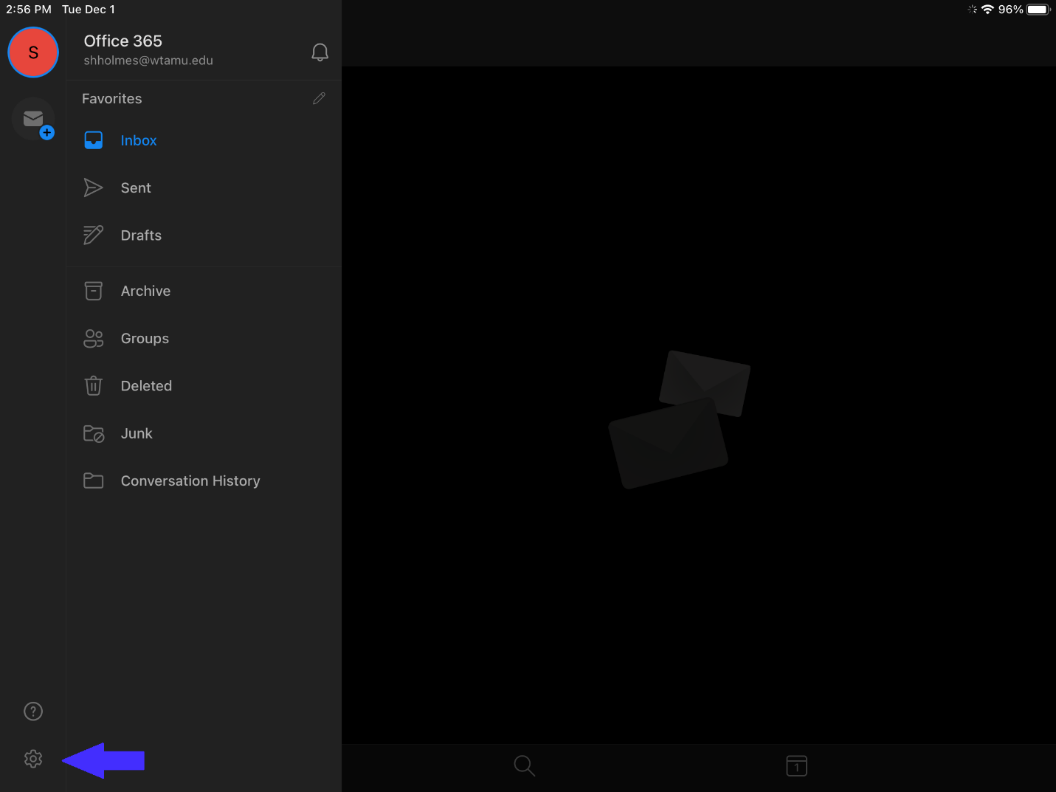Tap the blue Inbox tray icon
The height and width of the screenshot is (792, 1056).
94,140
